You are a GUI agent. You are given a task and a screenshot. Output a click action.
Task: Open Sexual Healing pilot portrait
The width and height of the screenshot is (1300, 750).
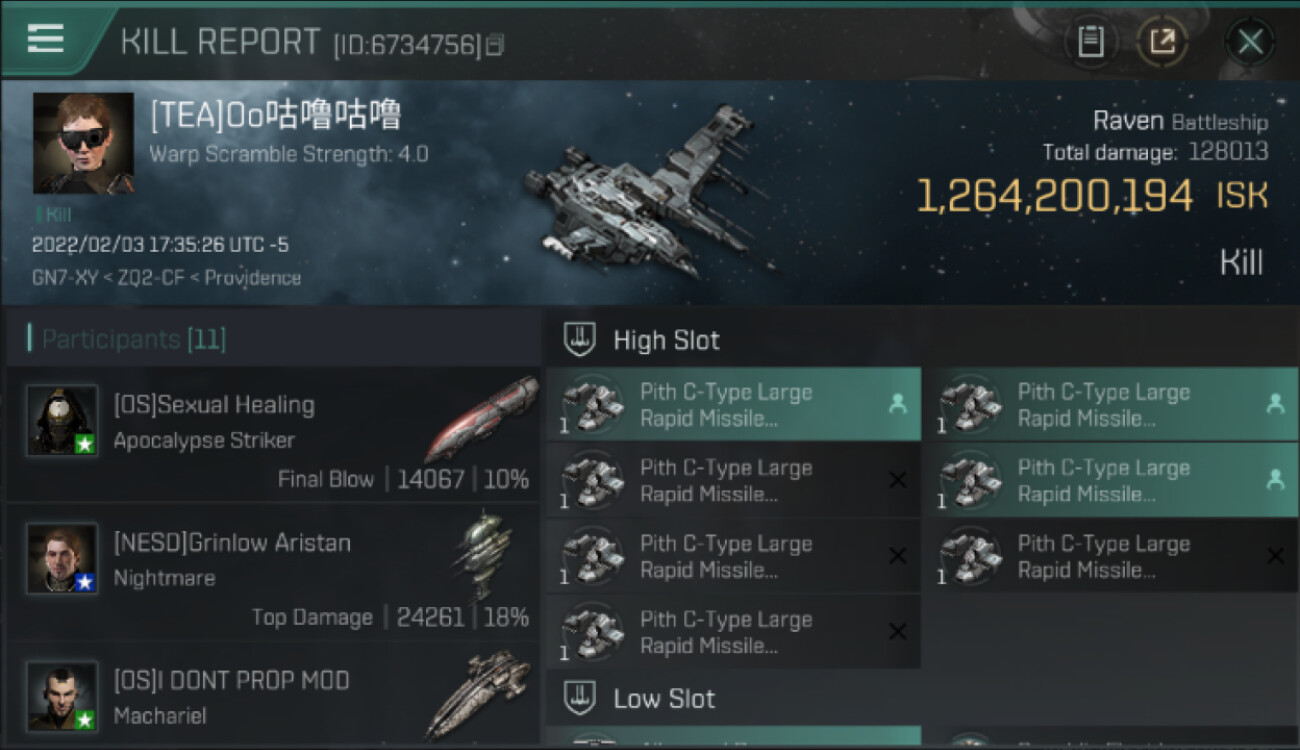coord(62,421)
